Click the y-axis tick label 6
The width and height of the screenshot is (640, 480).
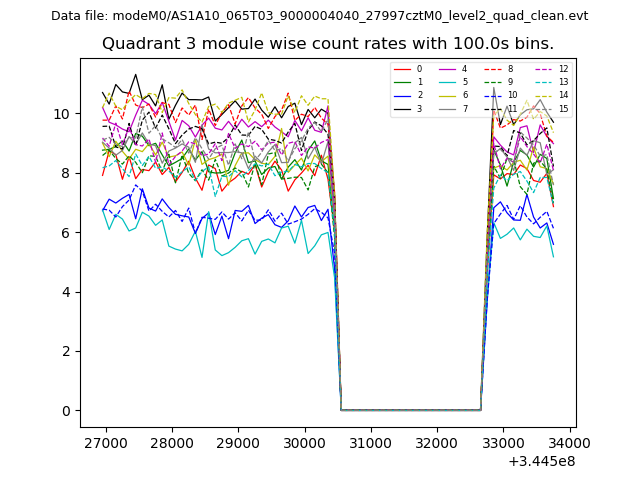(67, 233)
